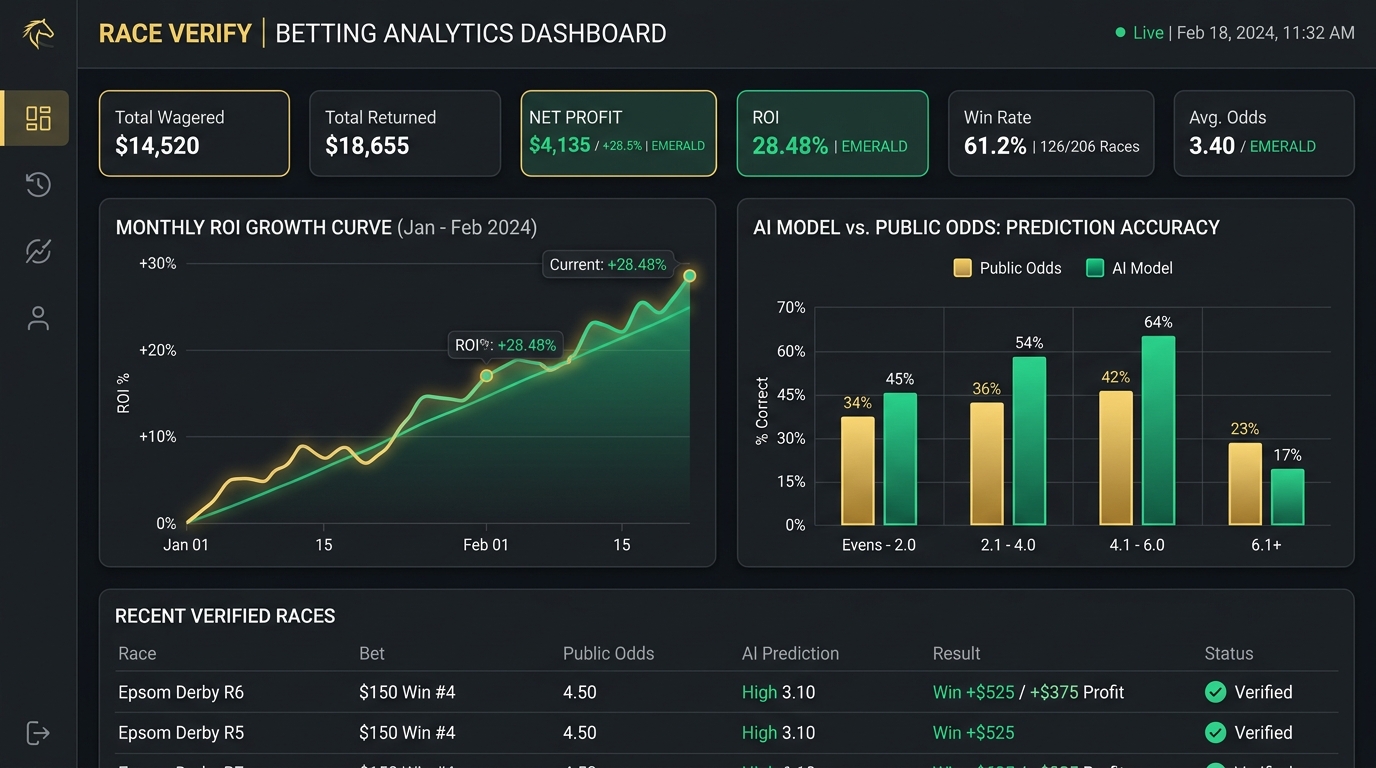This screenshot has height=768, width=1376.
Task: Click the 64% AI Model bar
Action: (1158, 430)
